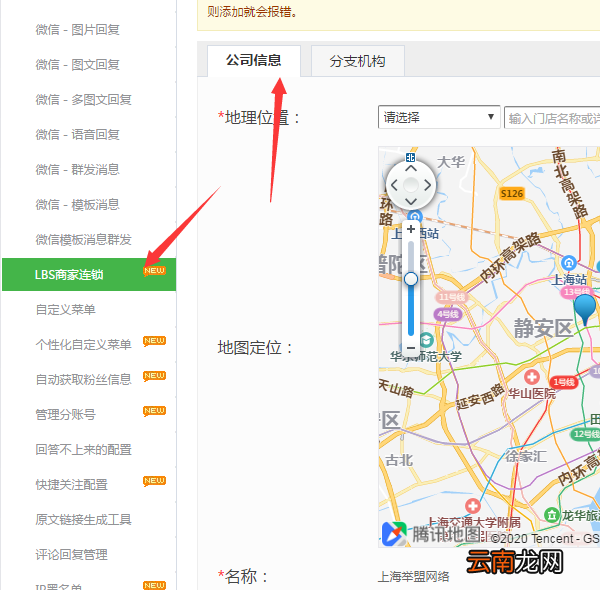Screen dimensions: 600x590
Task: Click the 1号线 subway label
Action: (564, 382)
